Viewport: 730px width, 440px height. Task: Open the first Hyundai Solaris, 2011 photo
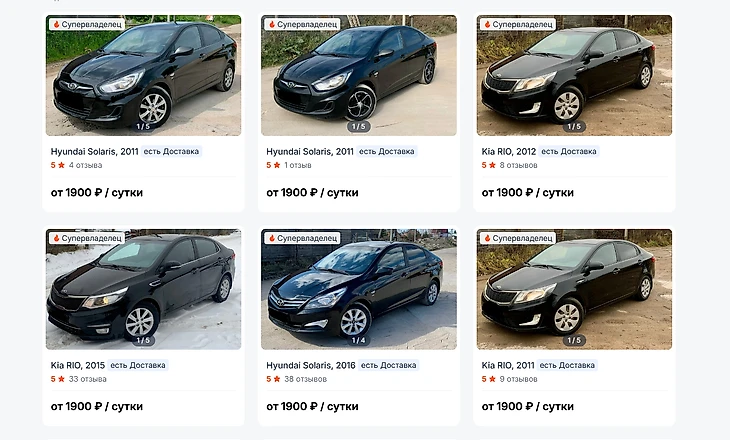(x=143, y=75)
